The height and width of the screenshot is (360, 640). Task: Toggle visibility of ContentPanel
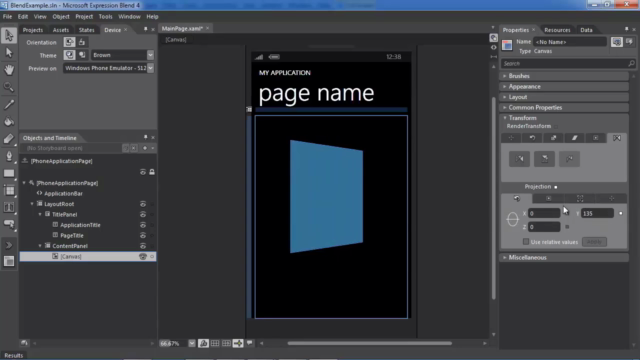(143, 246)
